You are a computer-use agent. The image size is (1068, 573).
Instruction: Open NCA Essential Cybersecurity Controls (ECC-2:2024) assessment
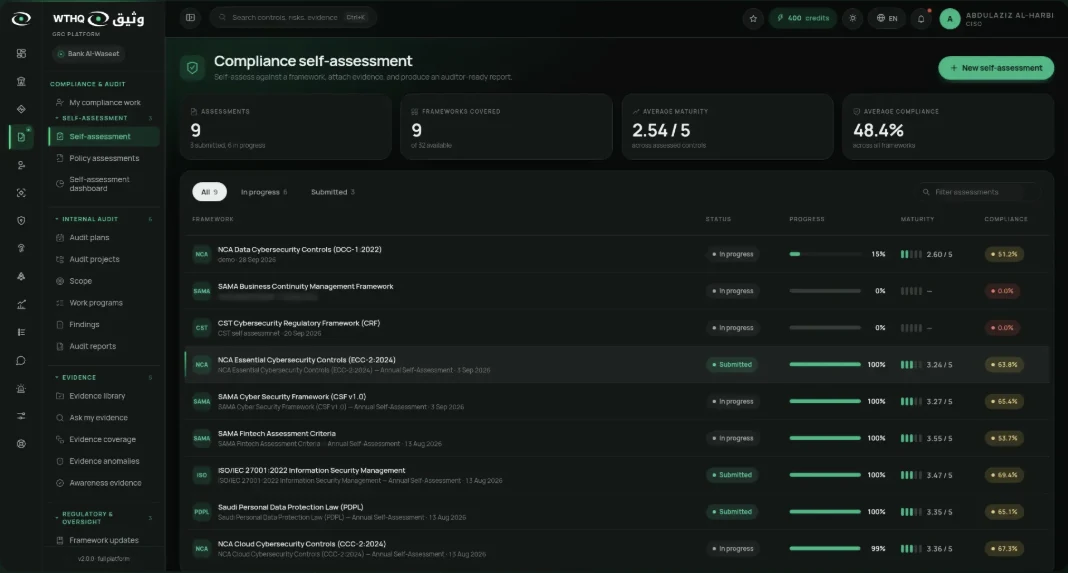(616, 365)
